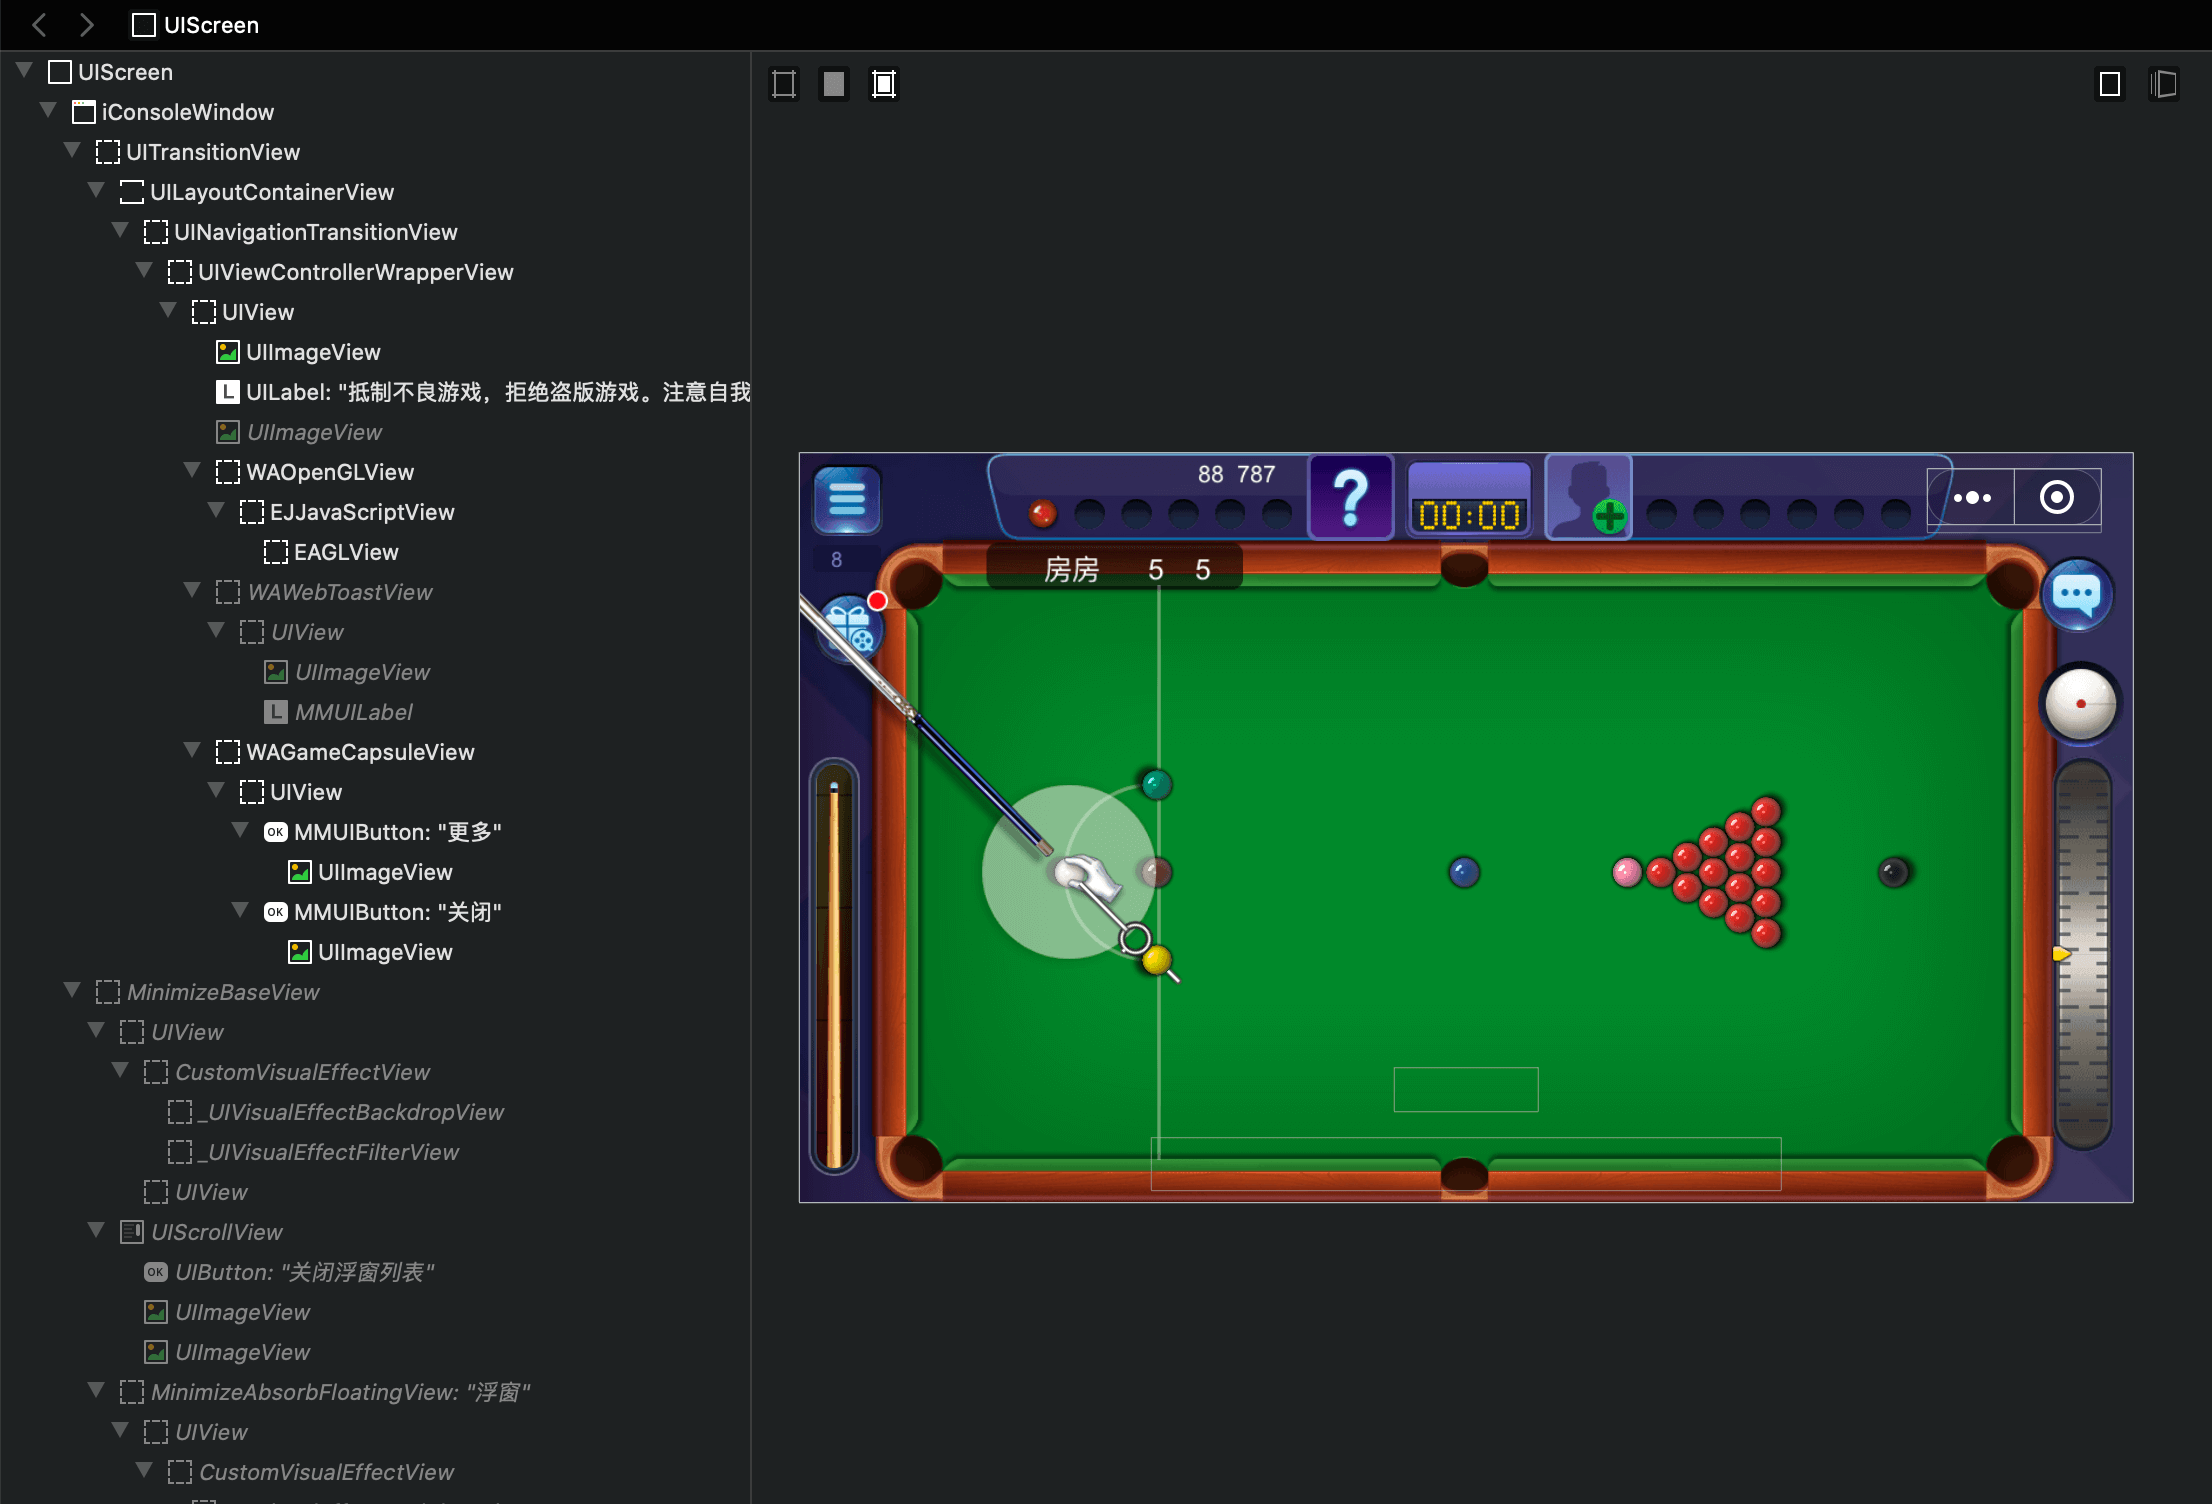The image size is (2212, 1504).
Task: Collapse the iConsoleWindow tree node
Action: (48, 111)
